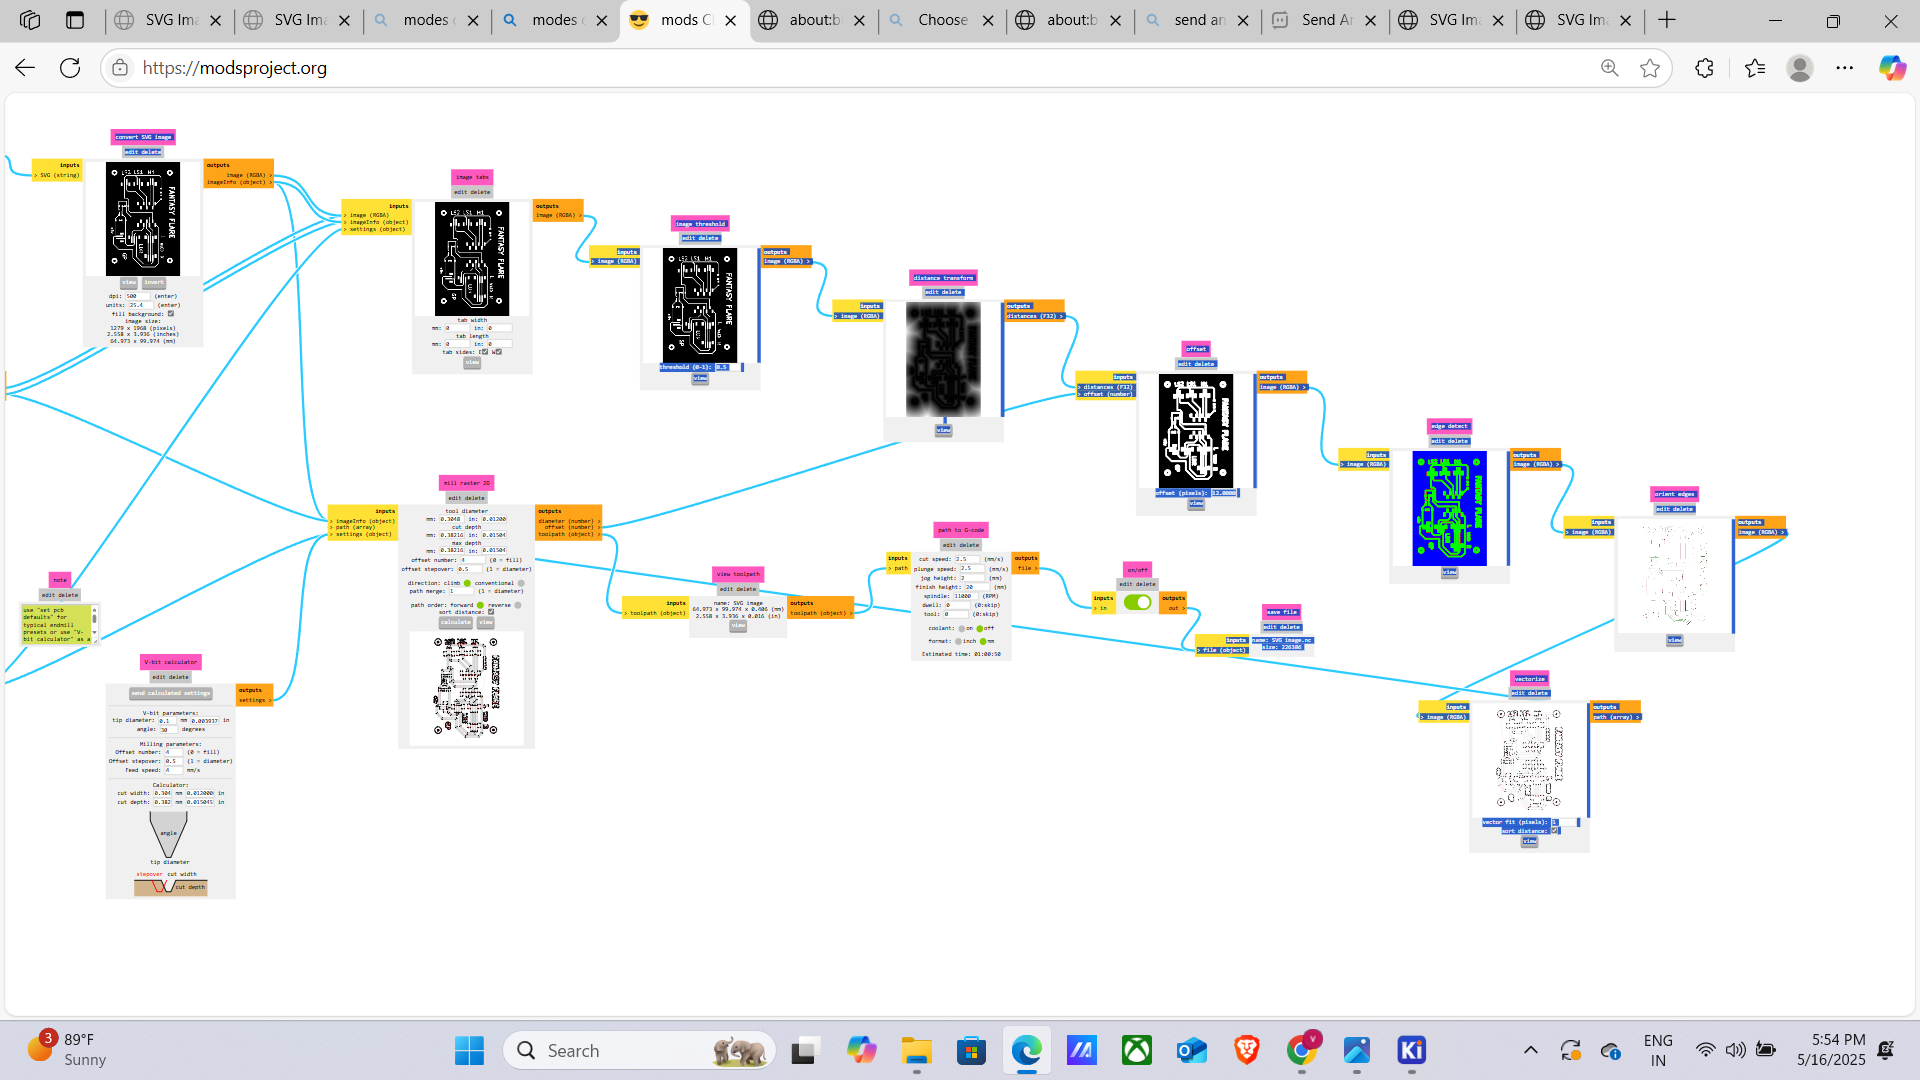Image resolution: width=1920 pixels, height=1080 pixels.
Task: Open the Copilot sidebar icon
Action: point(1891,68)
